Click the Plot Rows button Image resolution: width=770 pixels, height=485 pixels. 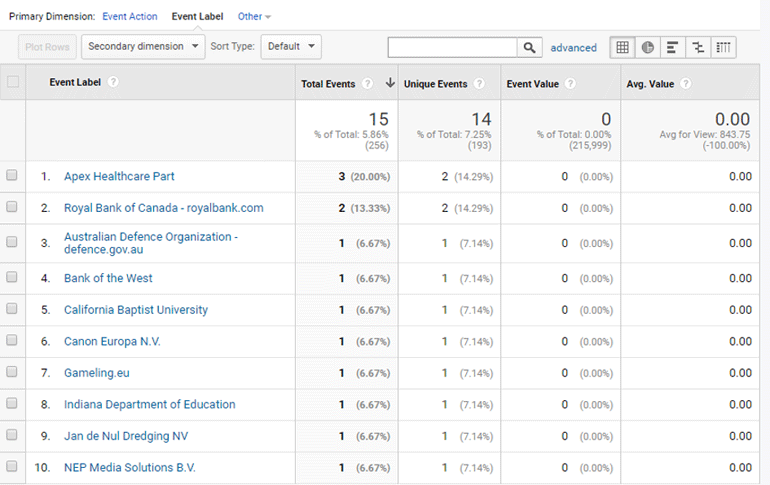tap(47, 47)
